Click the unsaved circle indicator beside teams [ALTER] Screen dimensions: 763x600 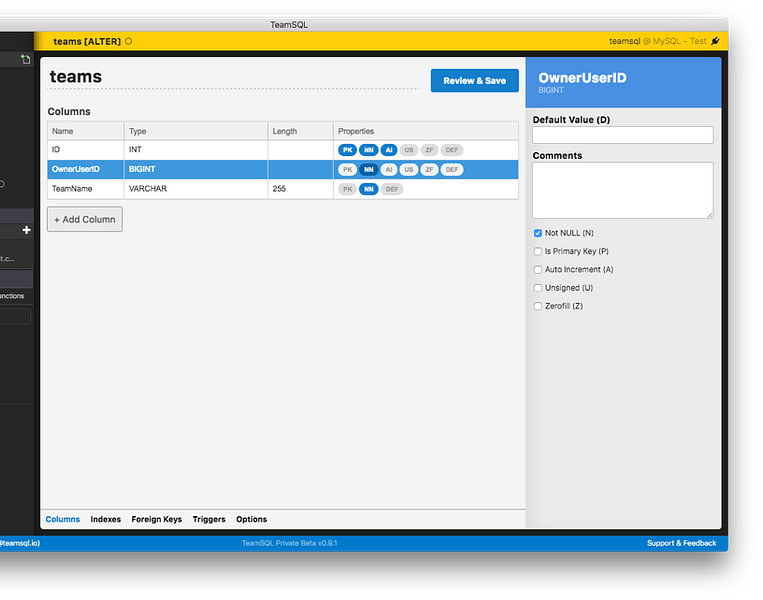click(x=128, y=41)
